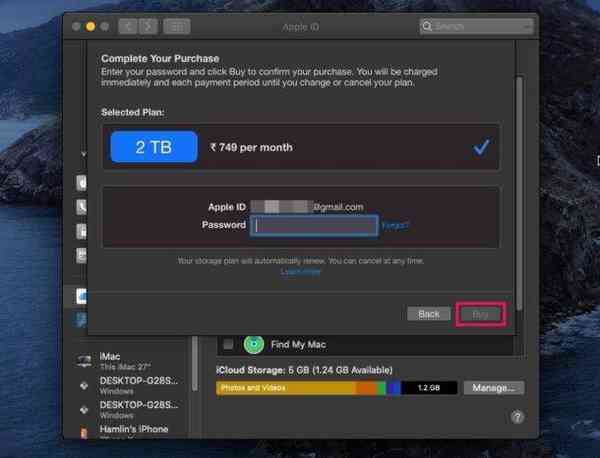The image size is (600, 458).
Task: Click the Find My Mac radar icon
Action: point(254,344)
